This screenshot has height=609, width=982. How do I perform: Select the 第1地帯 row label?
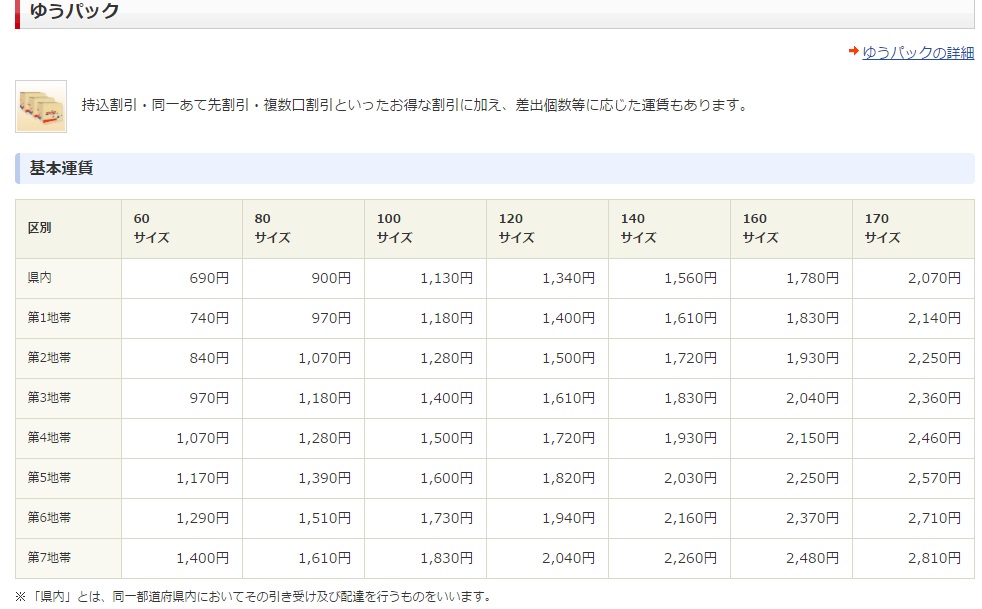[x=68, y=318]
